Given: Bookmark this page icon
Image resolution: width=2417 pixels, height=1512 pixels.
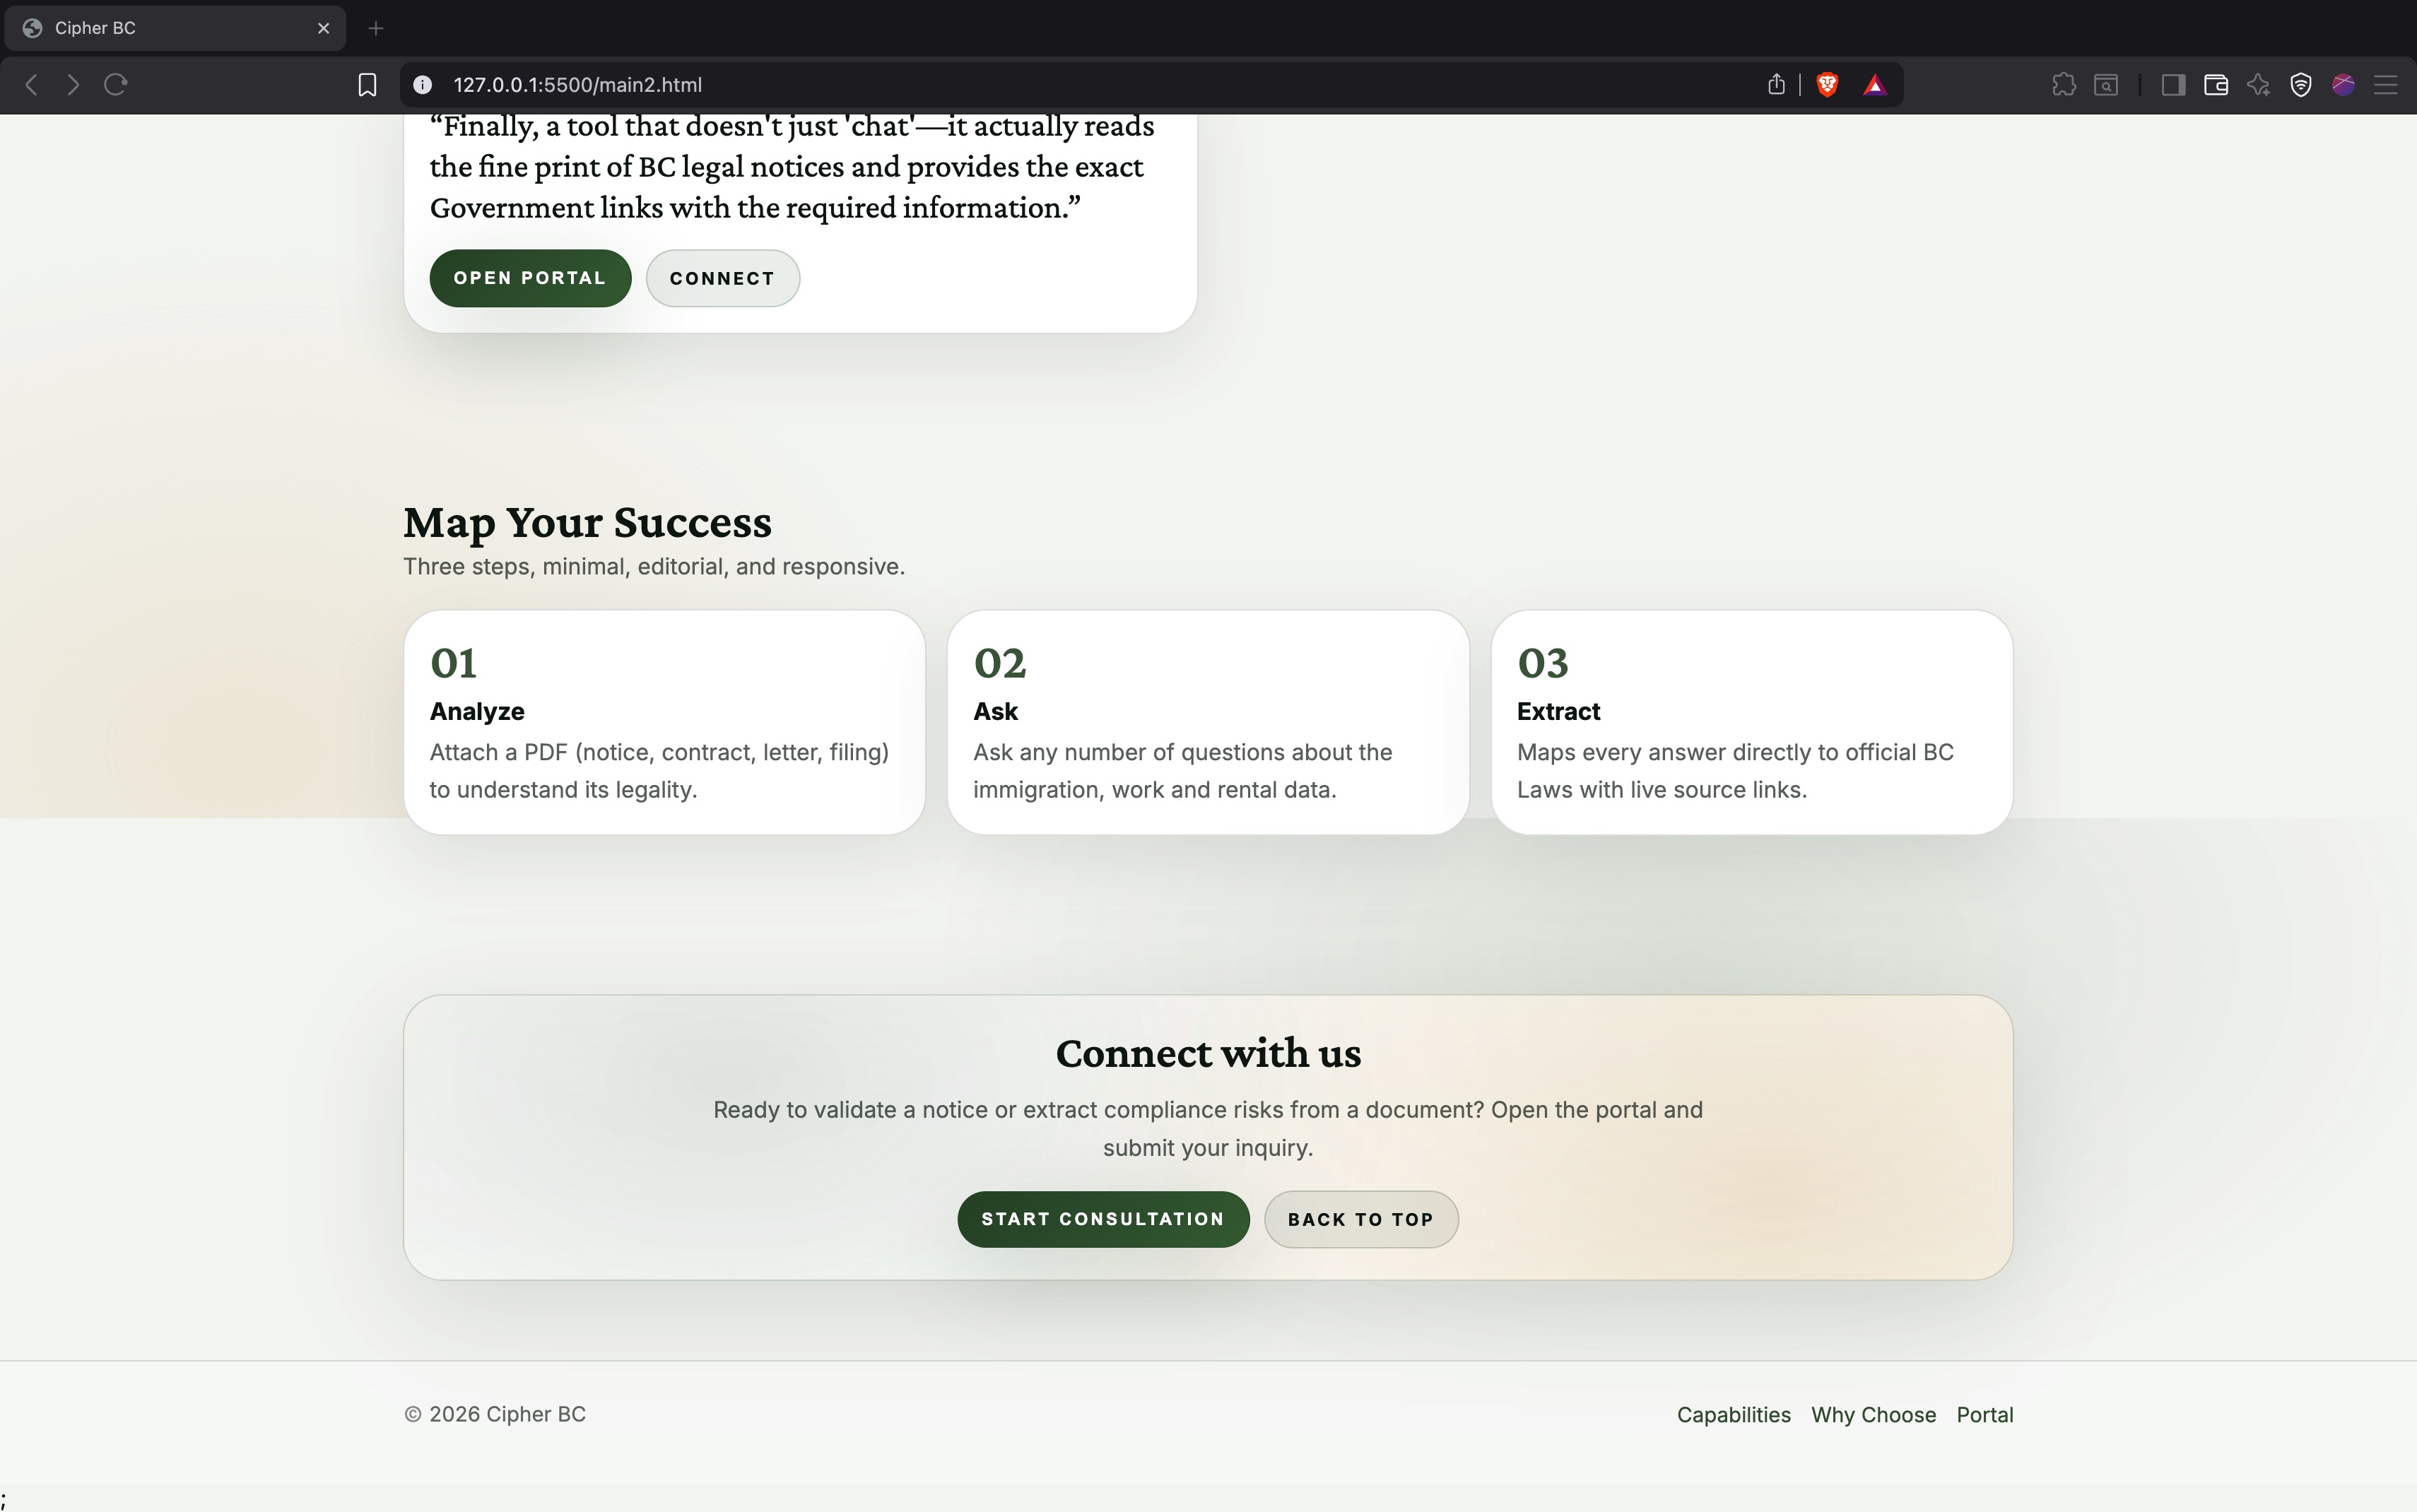Looking at the screenshot, I should click(x=367, y=85).
